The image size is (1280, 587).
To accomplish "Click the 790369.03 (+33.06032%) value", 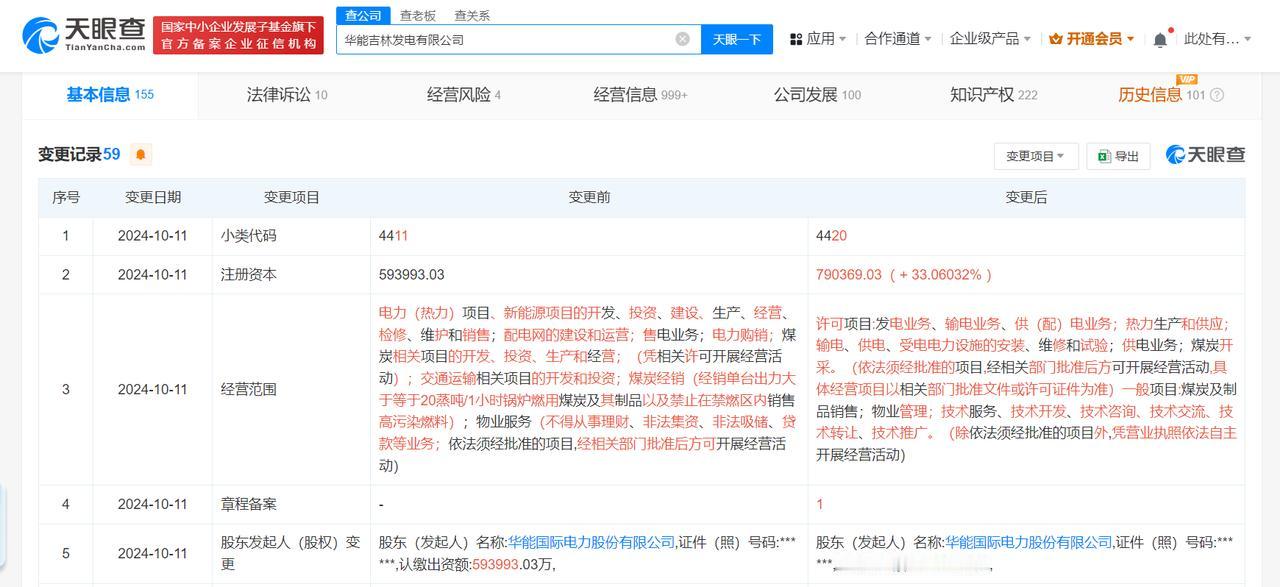I will click(904, 274).
